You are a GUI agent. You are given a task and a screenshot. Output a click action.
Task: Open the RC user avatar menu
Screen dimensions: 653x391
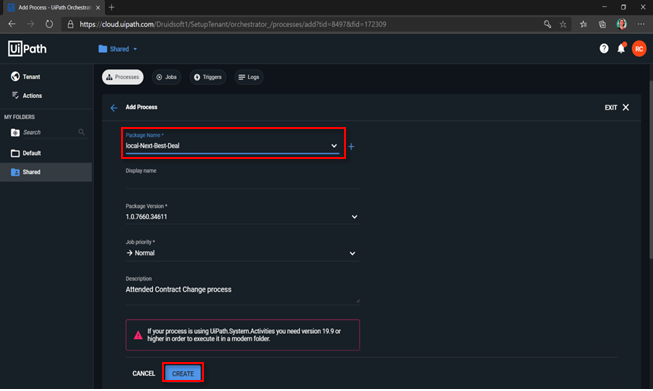tap(639, 49)
